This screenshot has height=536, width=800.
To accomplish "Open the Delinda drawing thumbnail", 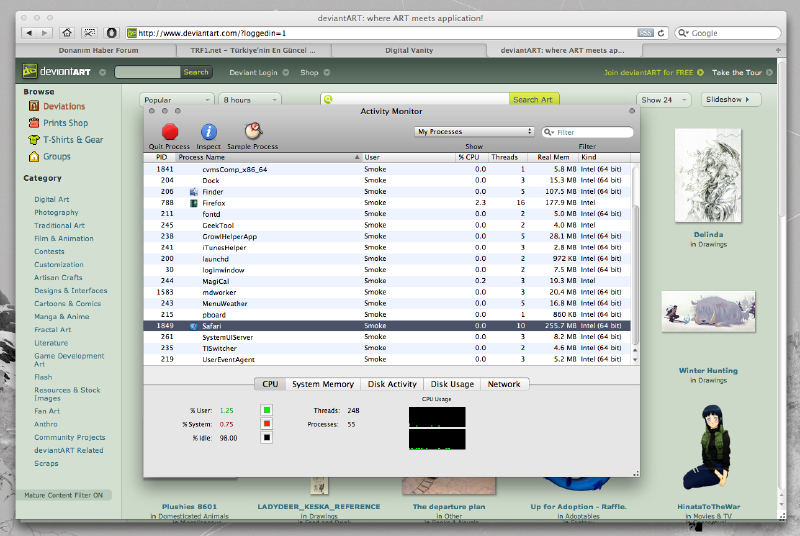I will [x=708, y=175].
